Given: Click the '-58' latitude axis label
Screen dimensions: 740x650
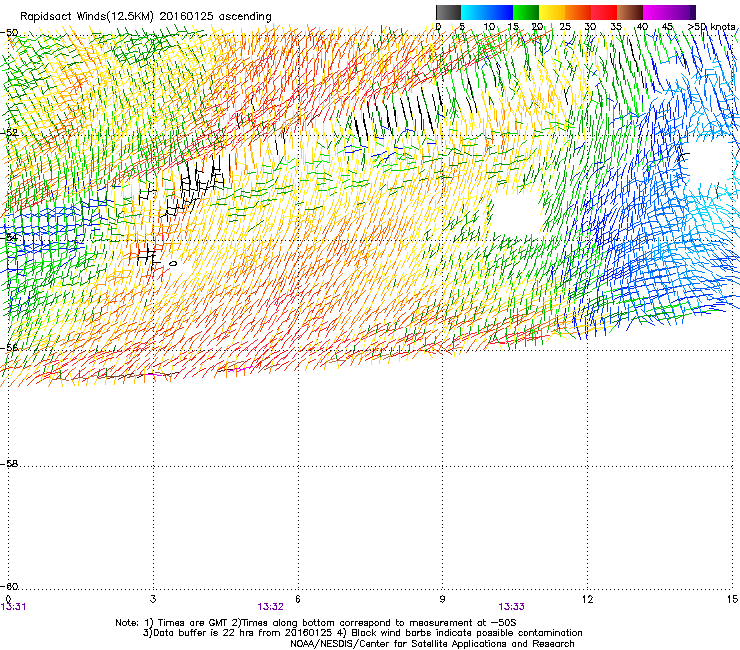Looking at the screenshot, I should 9,464.
